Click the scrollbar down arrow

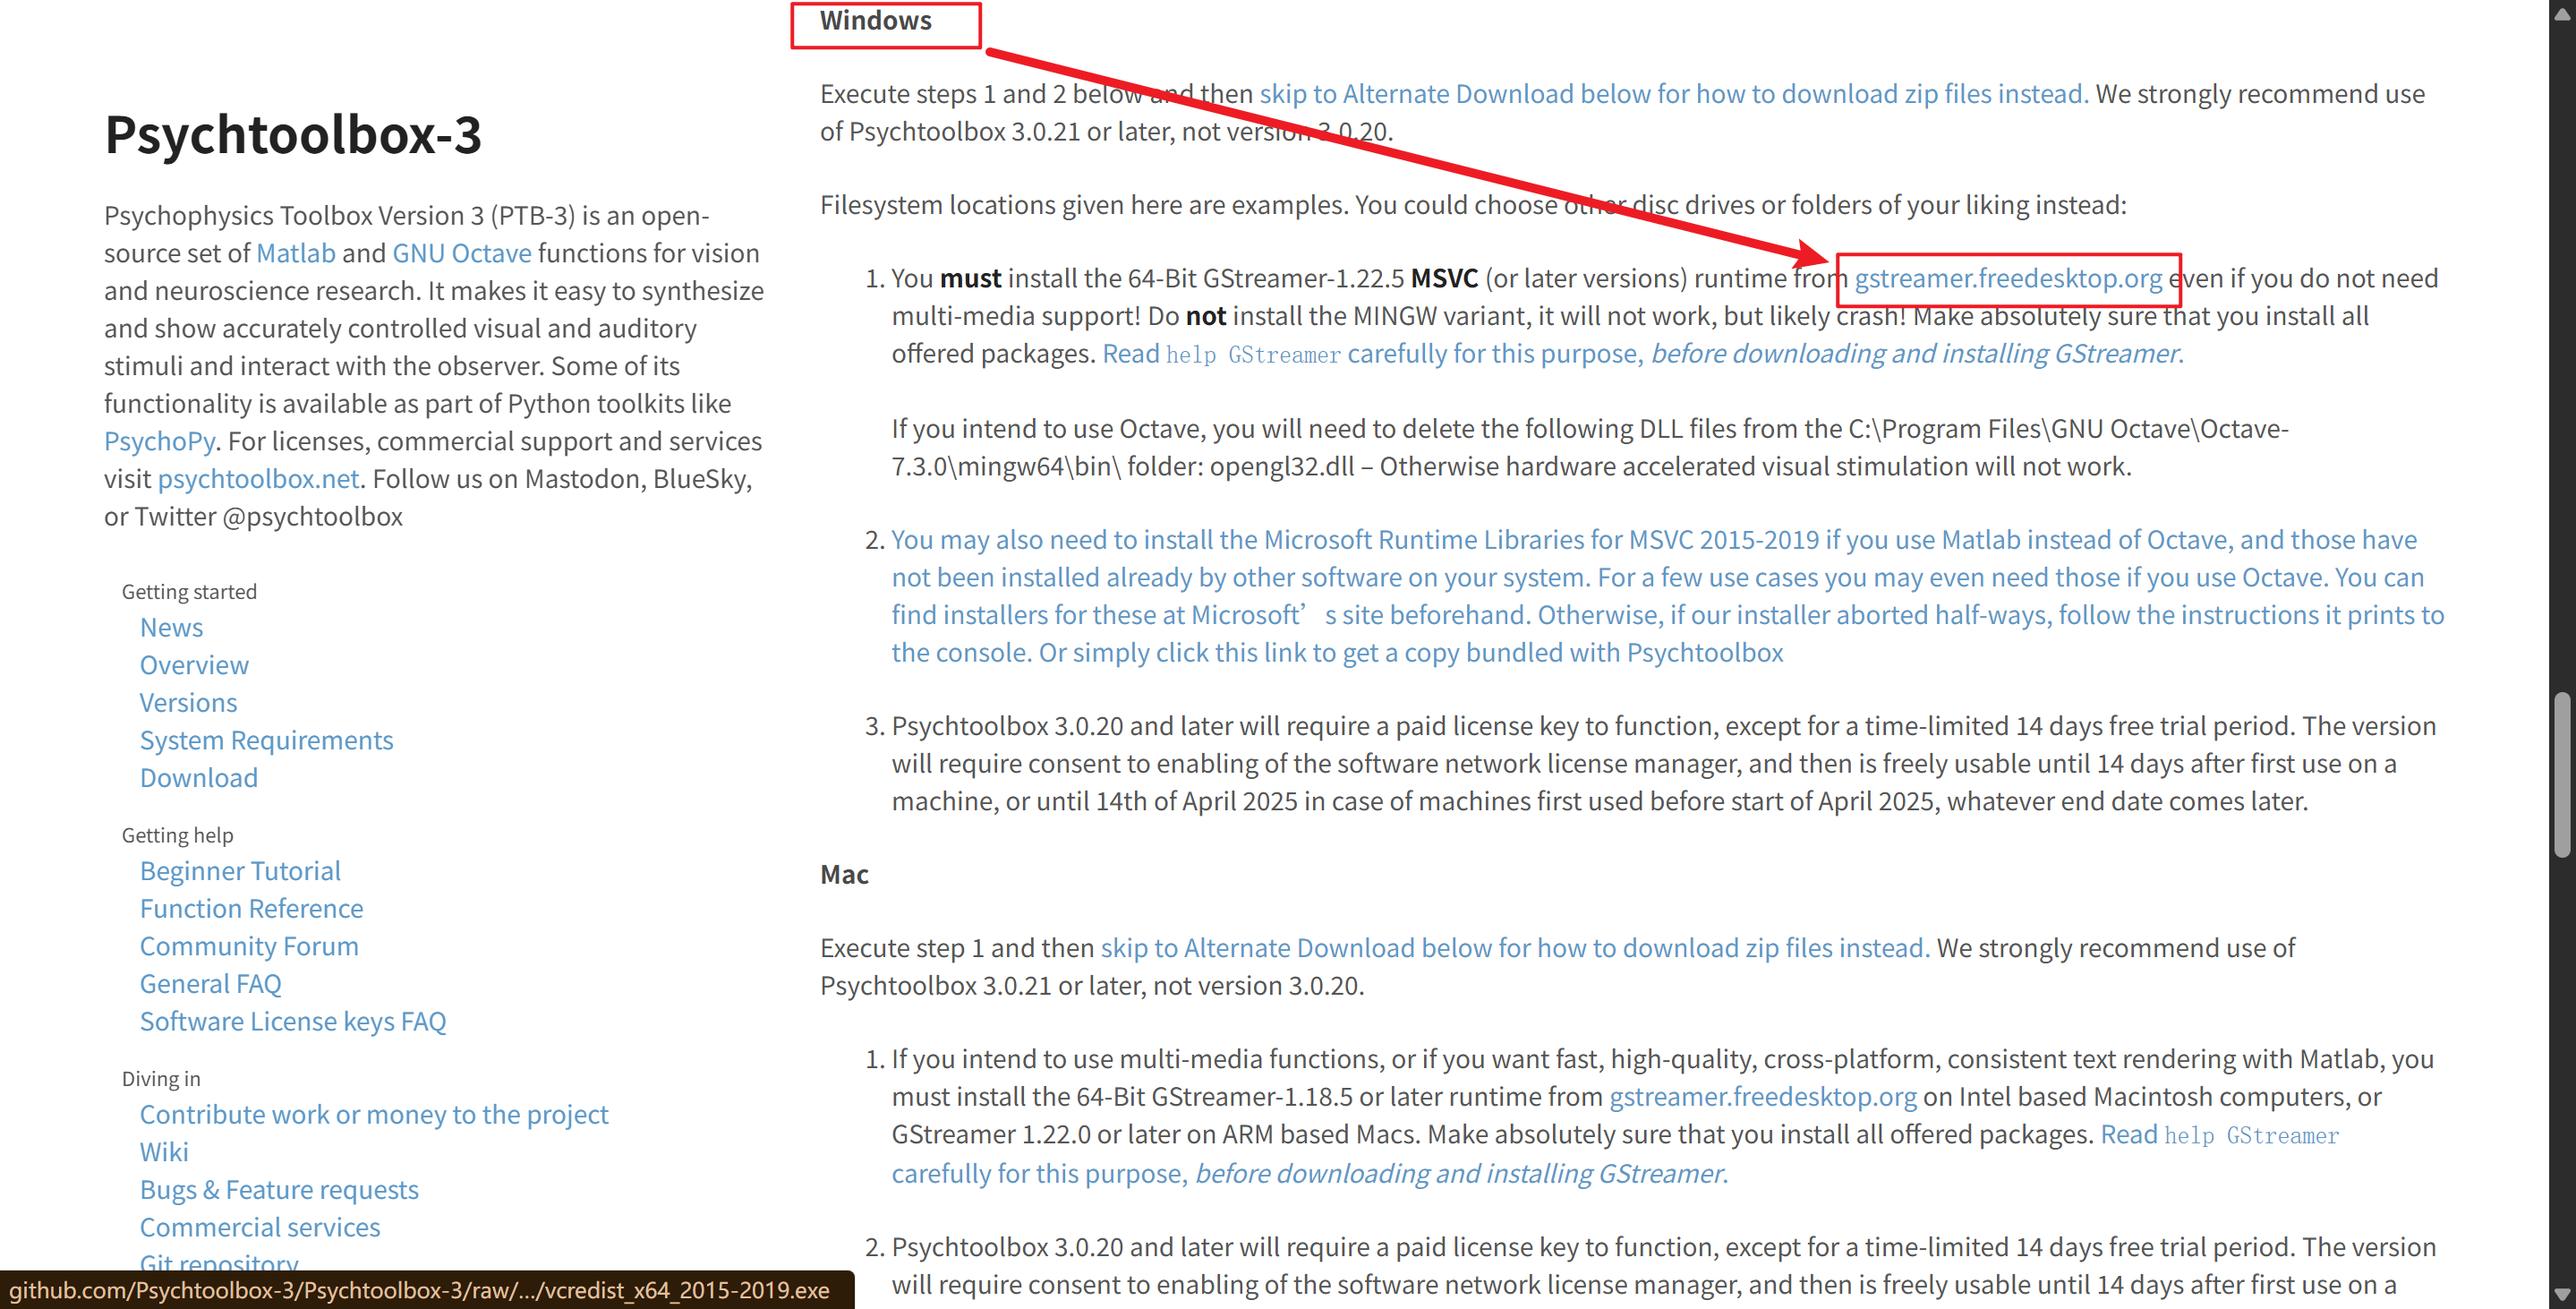[x=2562, y=1295]
